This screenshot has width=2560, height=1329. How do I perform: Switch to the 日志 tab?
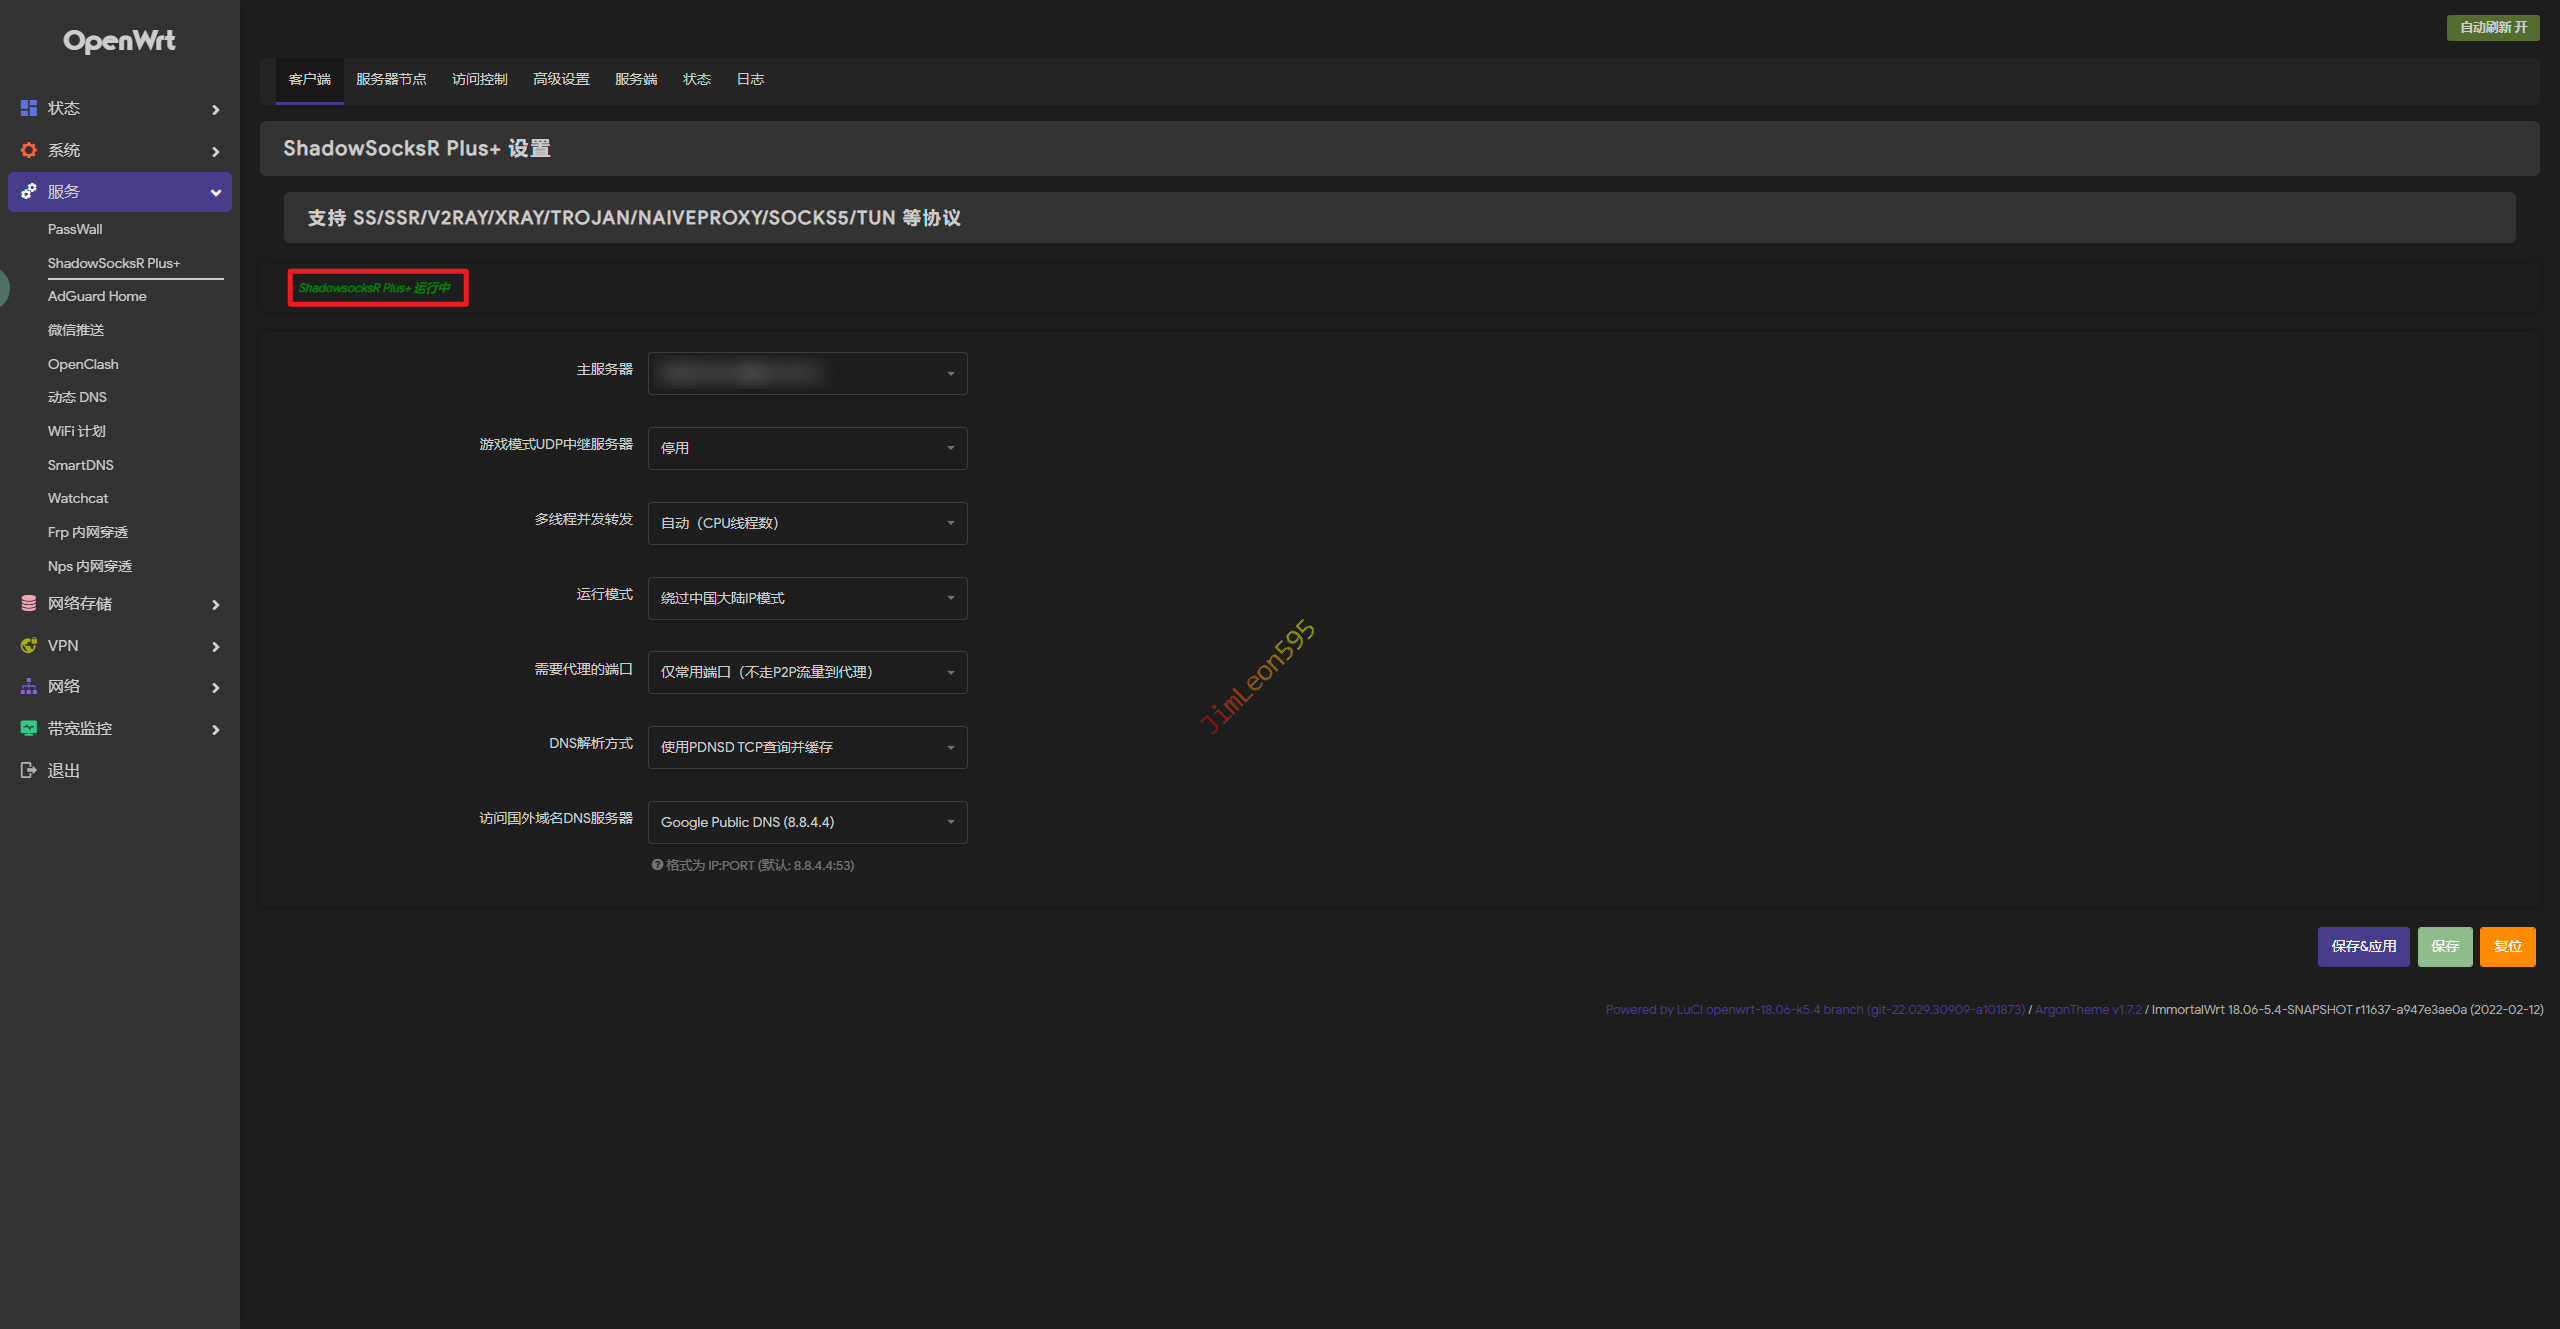[x=750, y=79]
